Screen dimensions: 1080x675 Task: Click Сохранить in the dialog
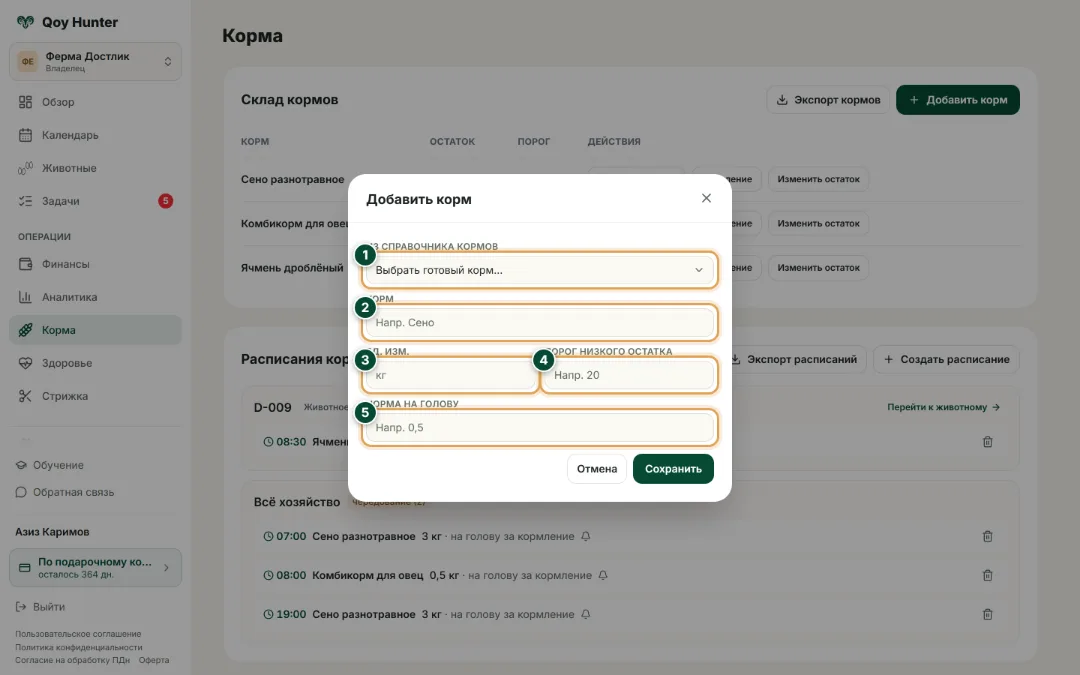click(673, 469)
